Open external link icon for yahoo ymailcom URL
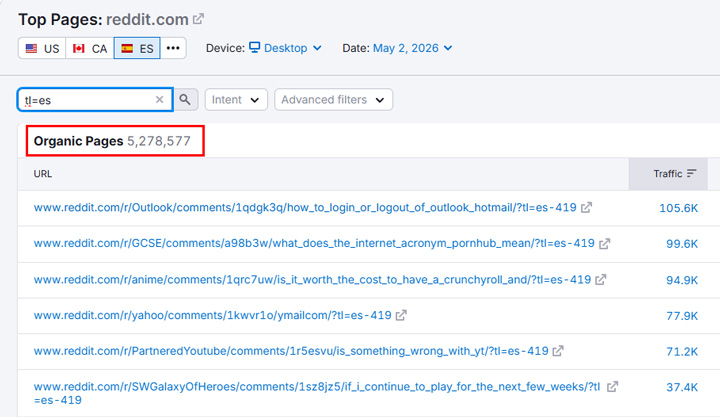This screenshot has width=720, height=417. click(x=401, y=315)
